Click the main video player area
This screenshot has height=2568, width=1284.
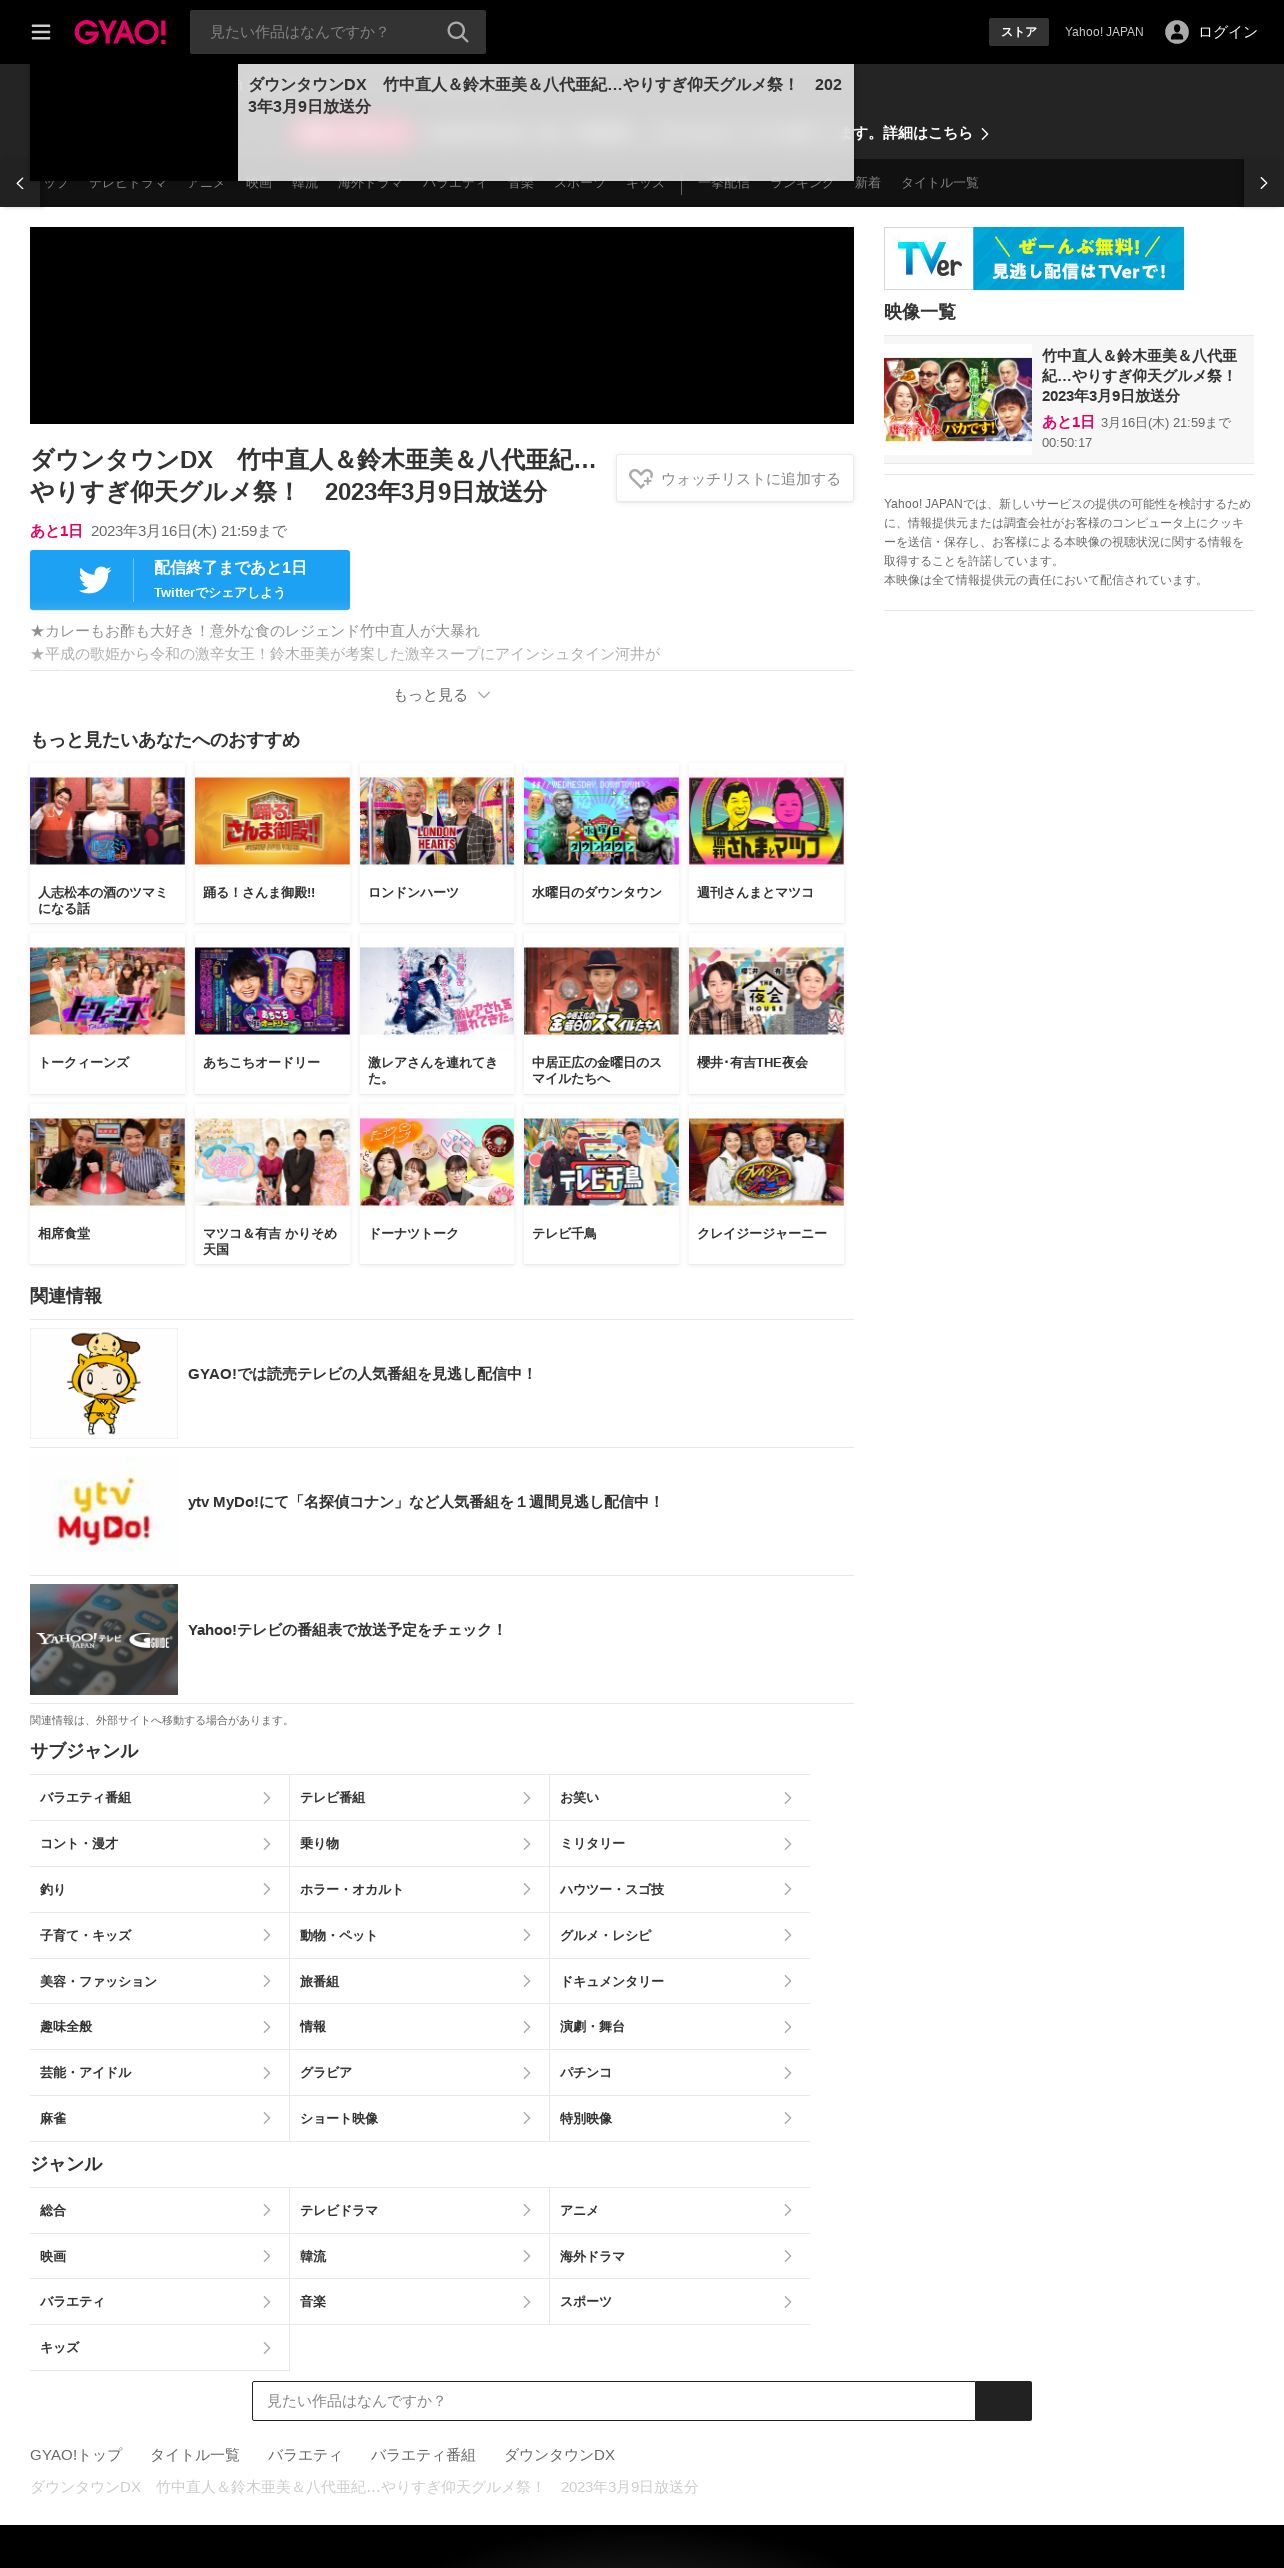(442, 325)
